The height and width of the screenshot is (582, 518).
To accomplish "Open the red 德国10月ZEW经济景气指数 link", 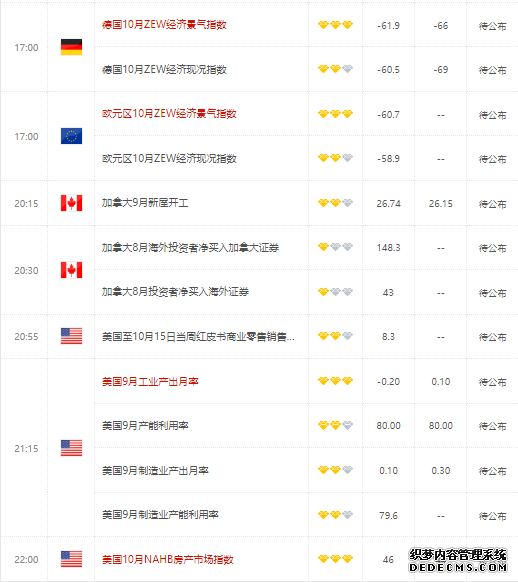I will 164,25.
